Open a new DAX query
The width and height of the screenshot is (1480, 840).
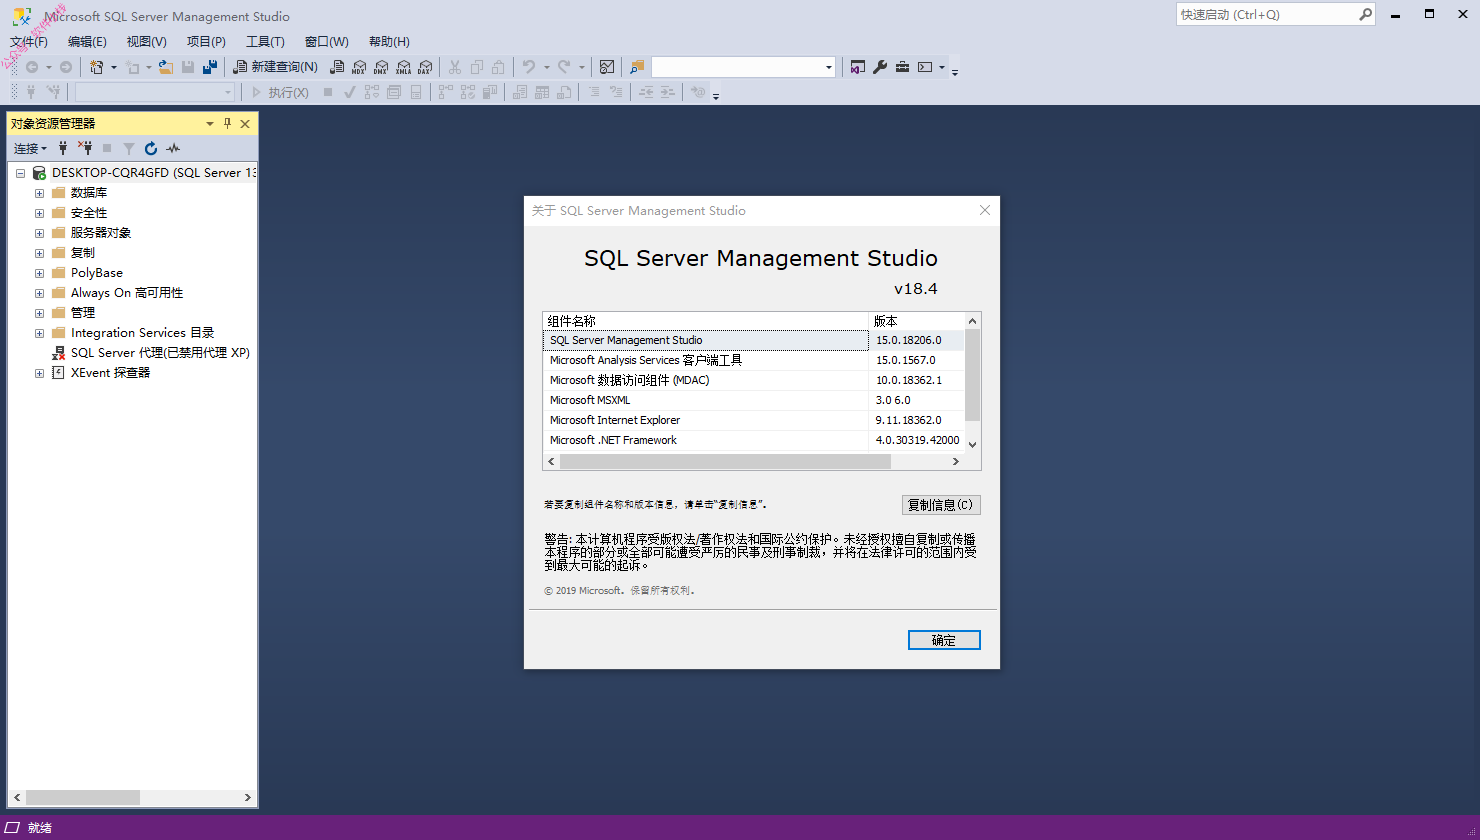(x=425, y=67)
